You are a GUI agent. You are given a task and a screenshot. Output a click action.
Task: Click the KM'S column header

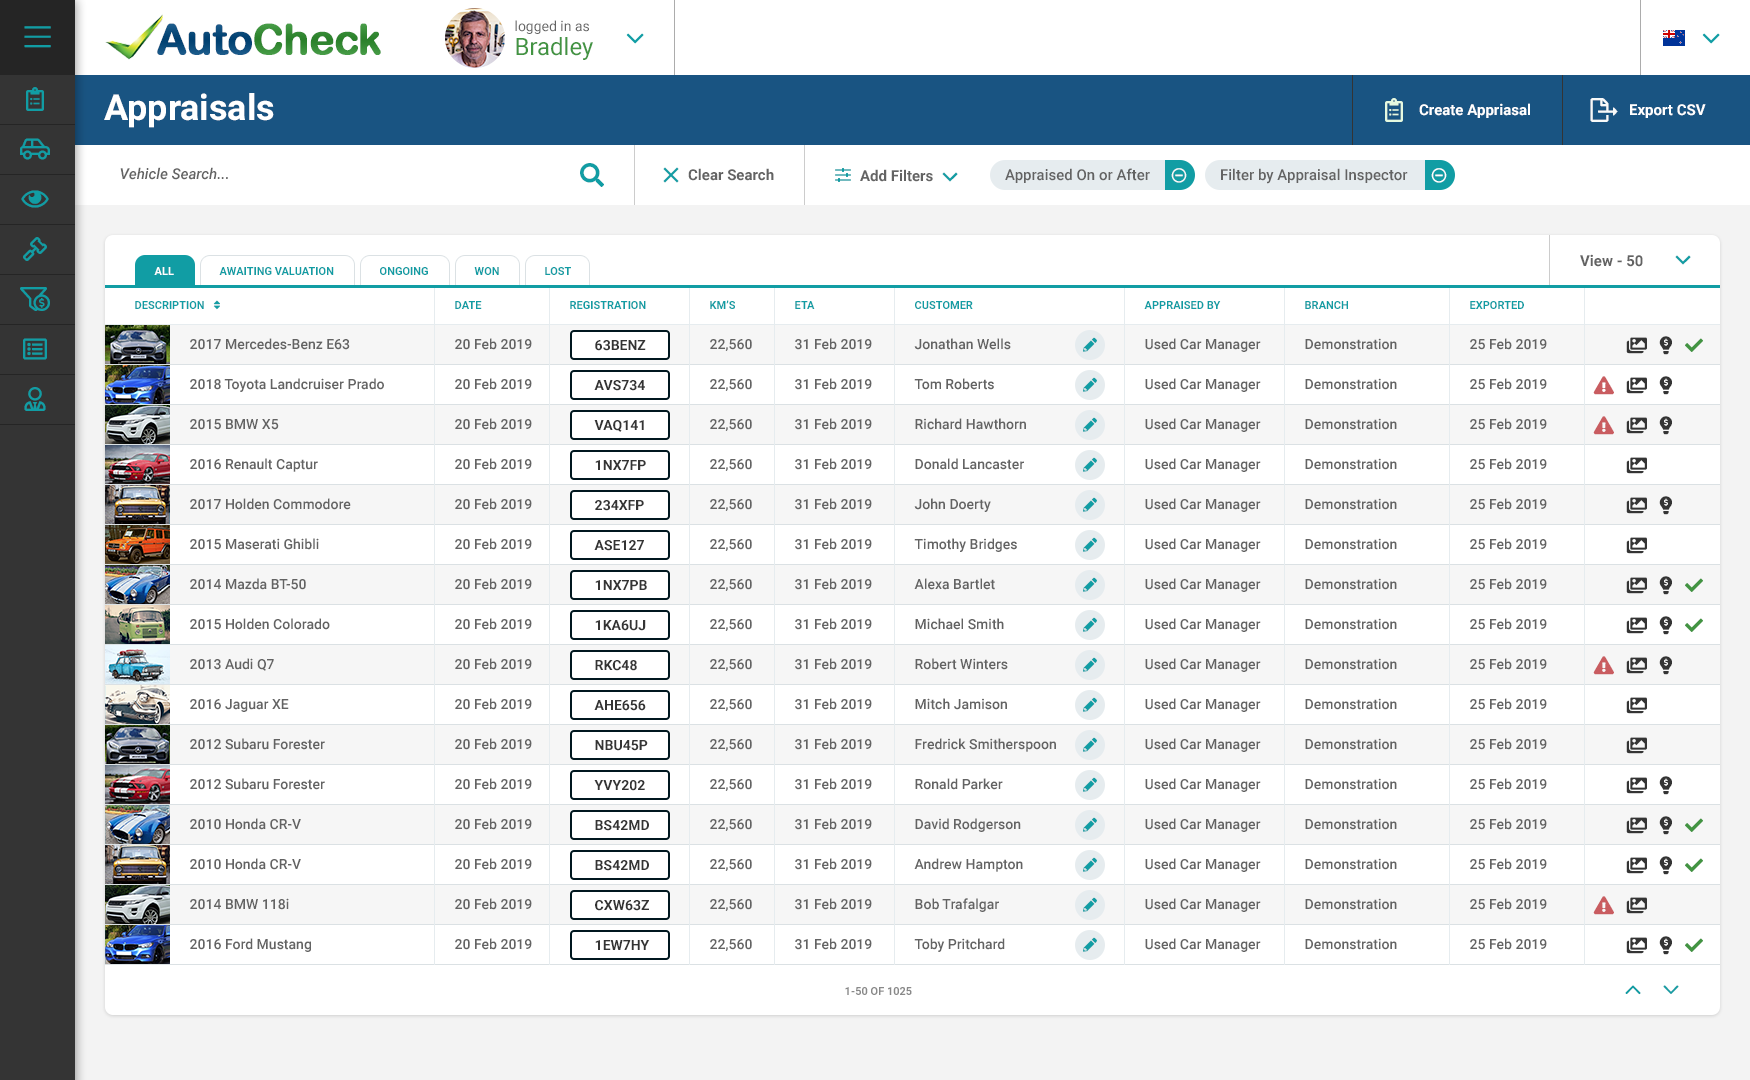coord(723,305)
